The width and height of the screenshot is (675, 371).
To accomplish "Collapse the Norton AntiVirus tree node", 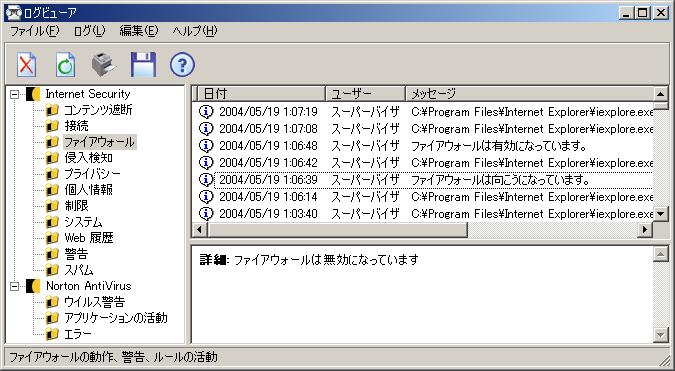I will click(x=15, y=286).
